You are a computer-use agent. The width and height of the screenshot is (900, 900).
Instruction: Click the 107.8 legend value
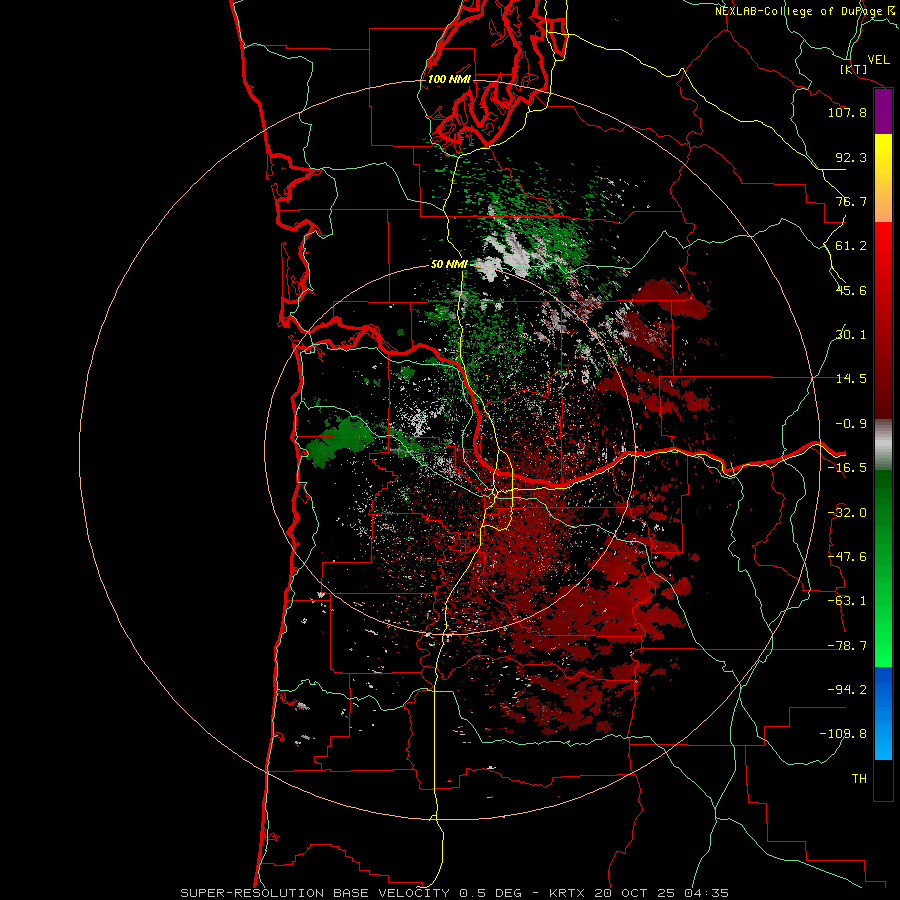pyautogui.click(x=847, y=112)
